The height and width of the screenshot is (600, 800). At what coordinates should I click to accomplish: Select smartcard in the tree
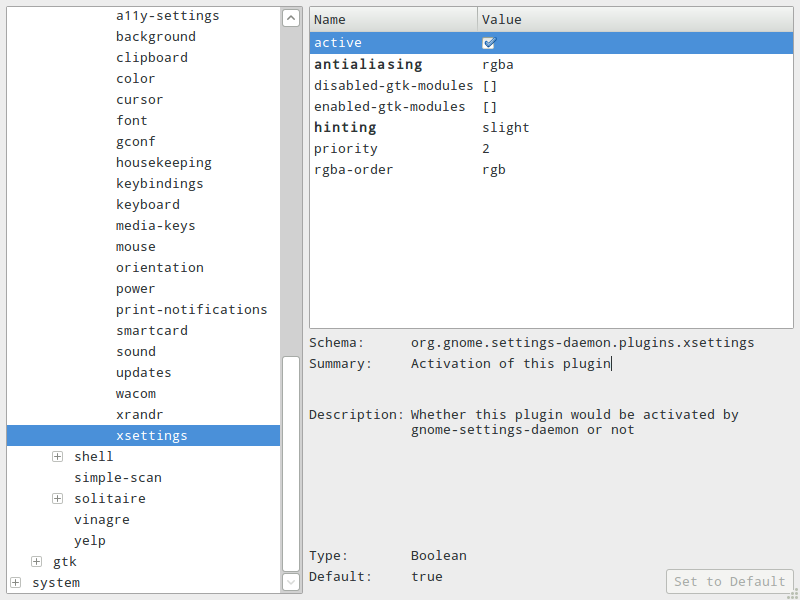(152, 331)
